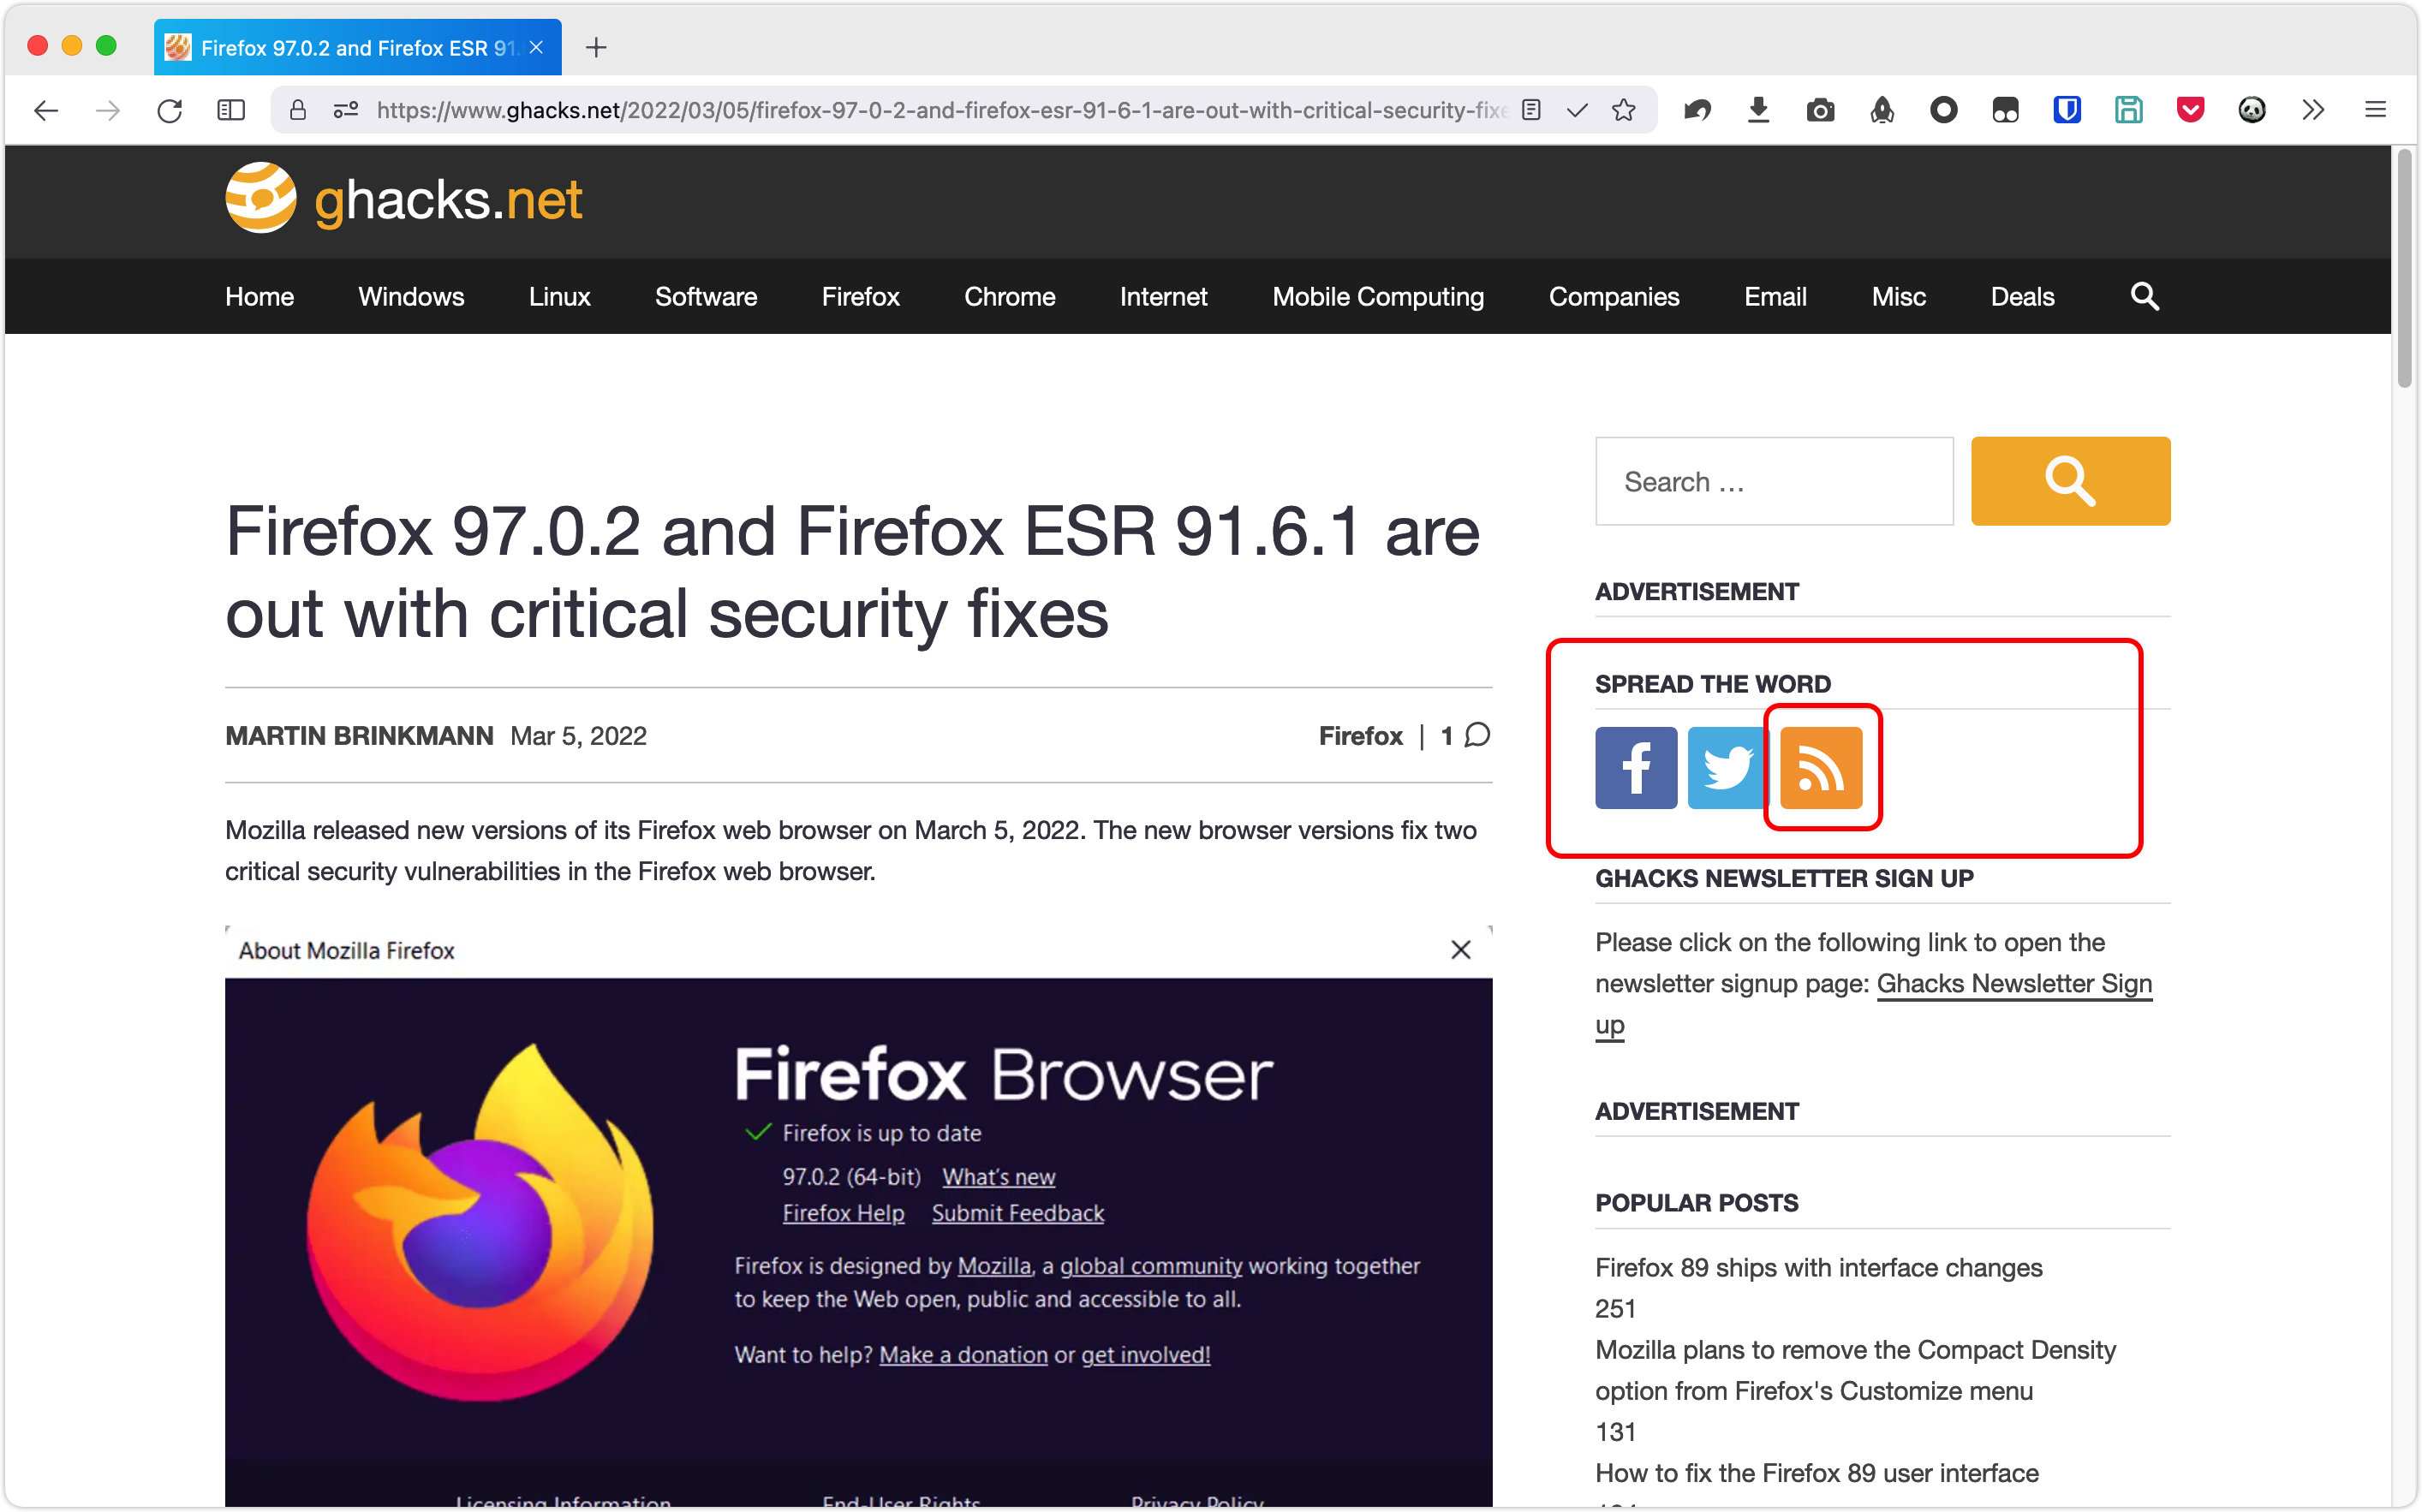2422x1512 pixels.
Task: Open the Firefox category in the site nav
Action: [x=860, y=297]
